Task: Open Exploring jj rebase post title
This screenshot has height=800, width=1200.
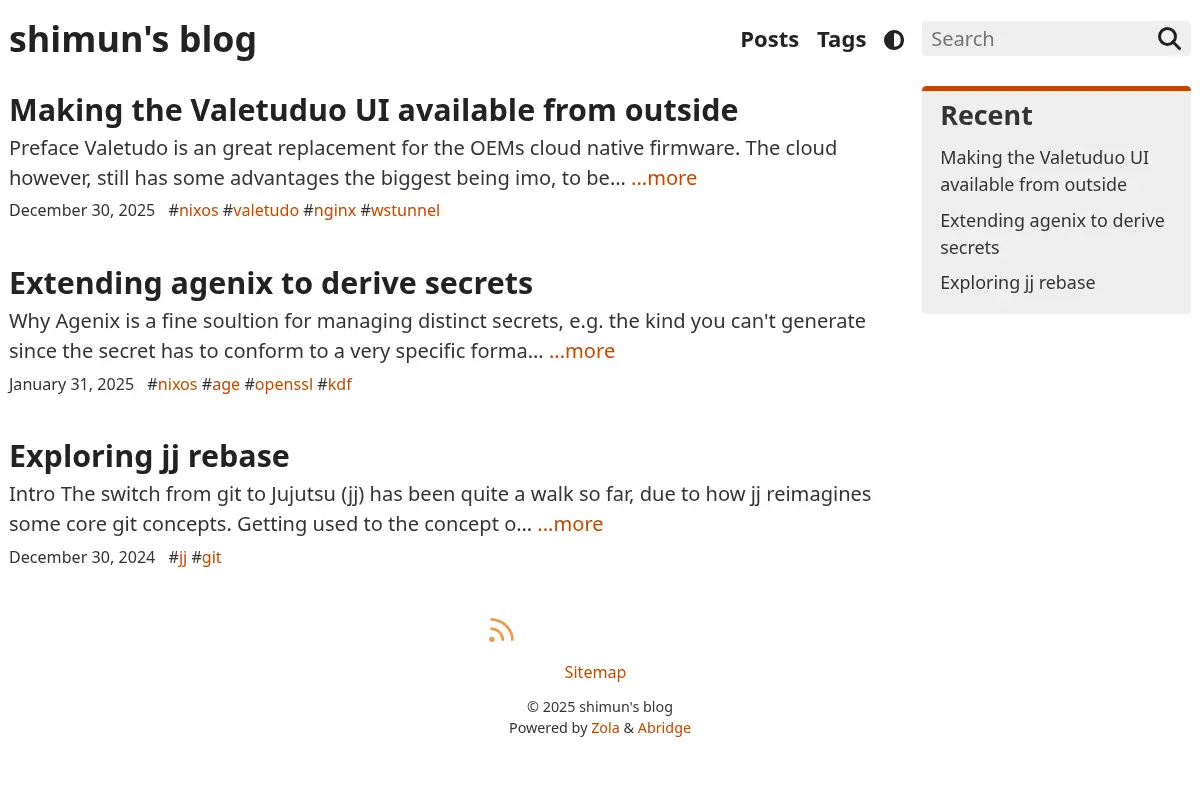Action: click(x=149, y=456)
